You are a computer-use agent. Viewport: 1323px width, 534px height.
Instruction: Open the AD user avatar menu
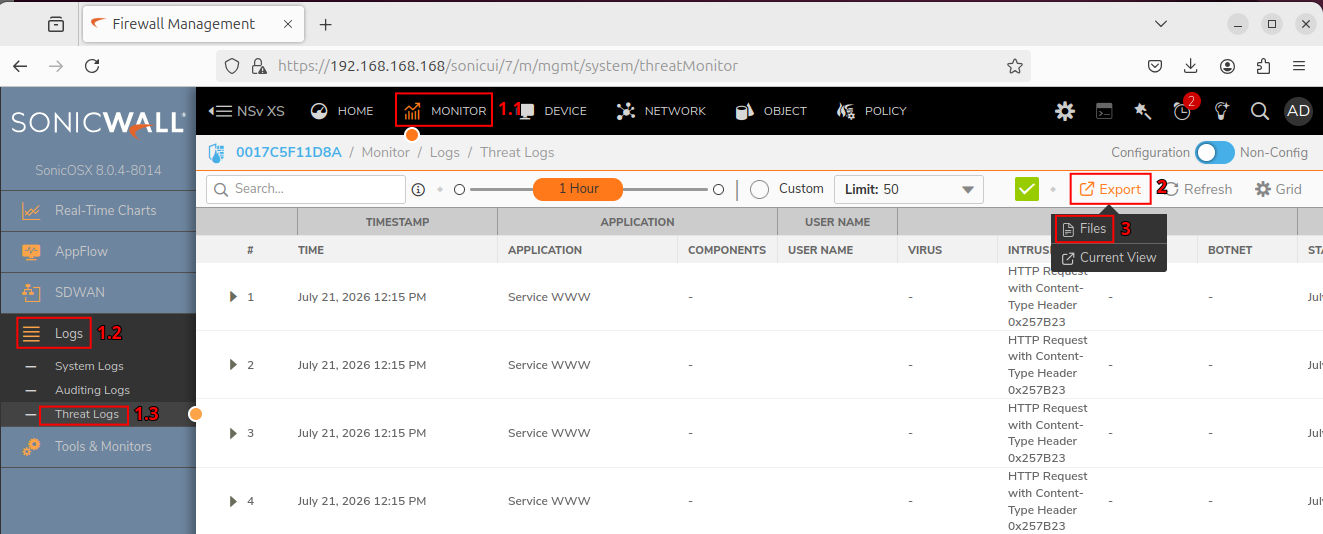point(1298,111)
